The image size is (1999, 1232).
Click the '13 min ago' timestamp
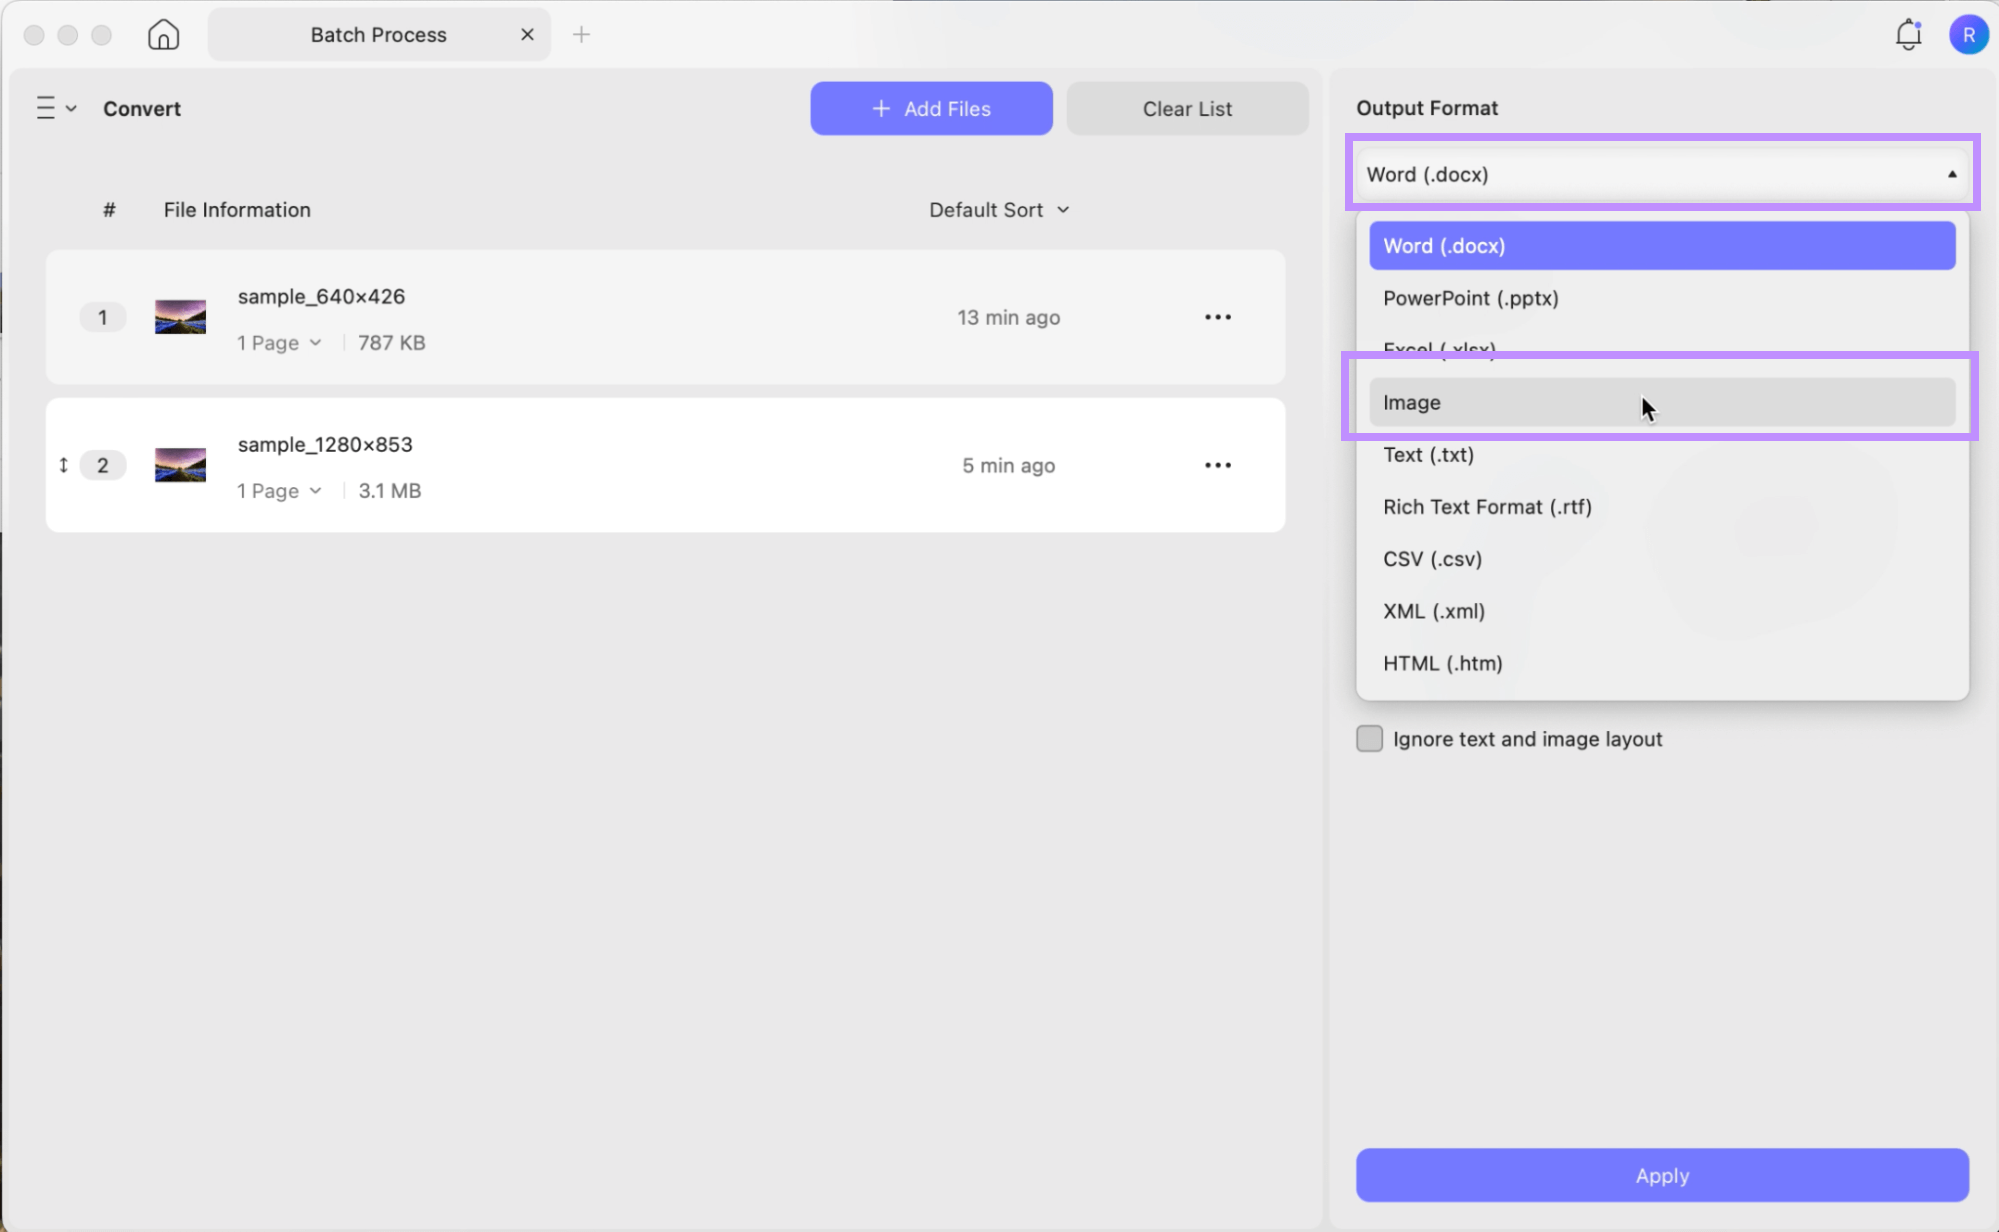point(1008,317)
